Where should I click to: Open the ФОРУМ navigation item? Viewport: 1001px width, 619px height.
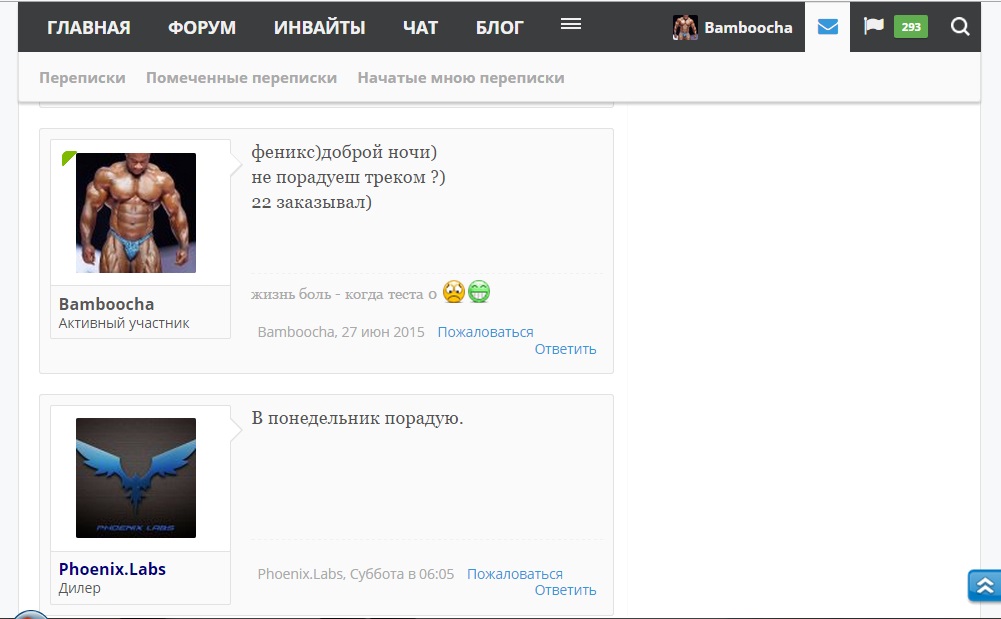coord(202,27)
